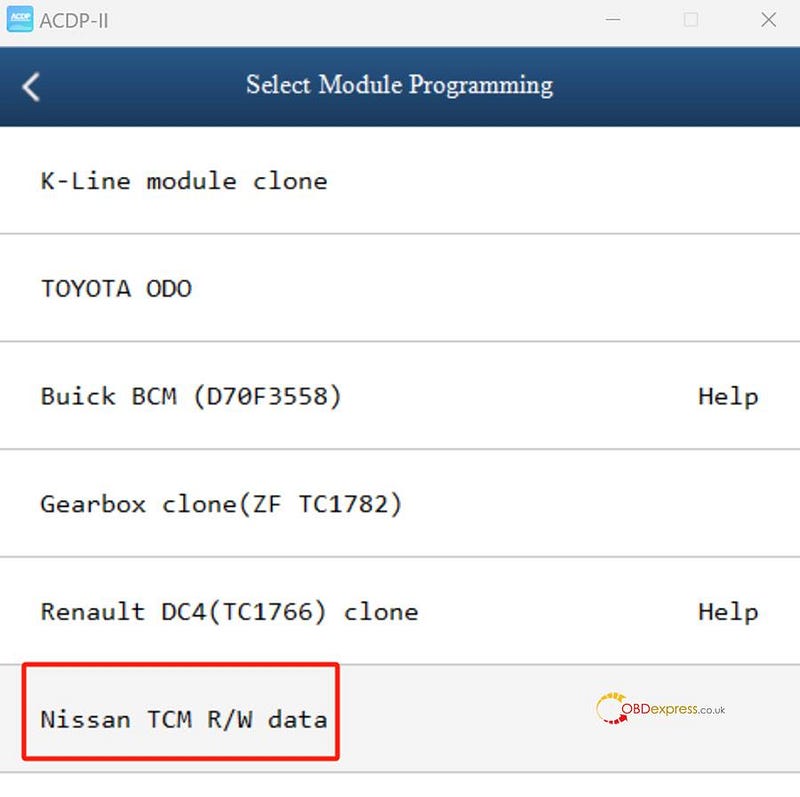Close the ACDP-II window
This screenshot has height=797, width=800.
[x=768, y=20]
